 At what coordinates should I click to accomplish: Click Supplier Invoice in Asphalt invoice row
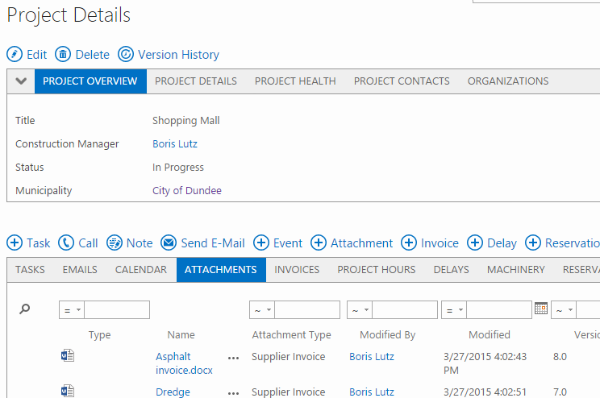(288, 356)
